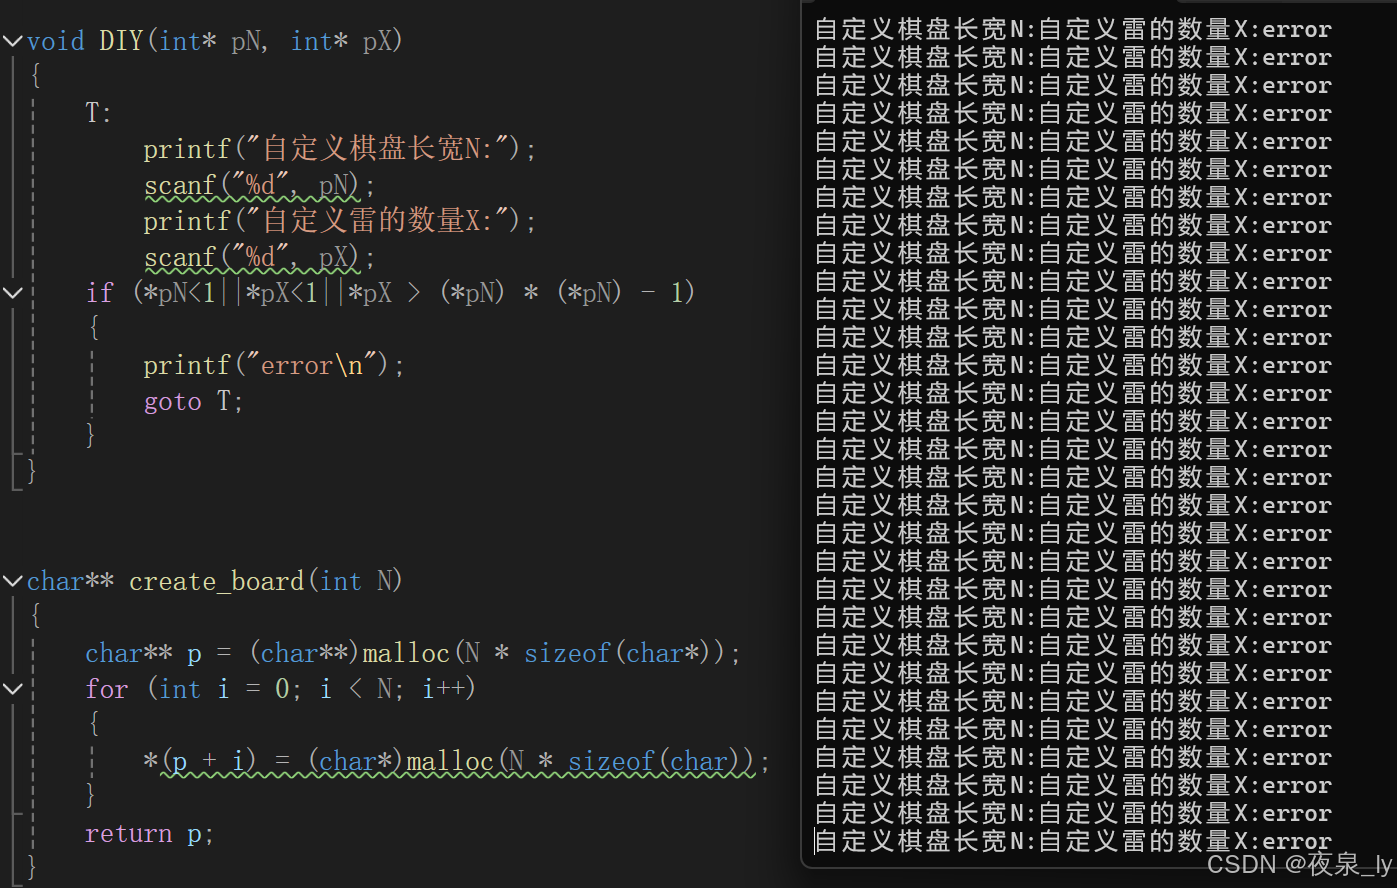Click the 'goto T;' statement

click(x=193, y=402)
